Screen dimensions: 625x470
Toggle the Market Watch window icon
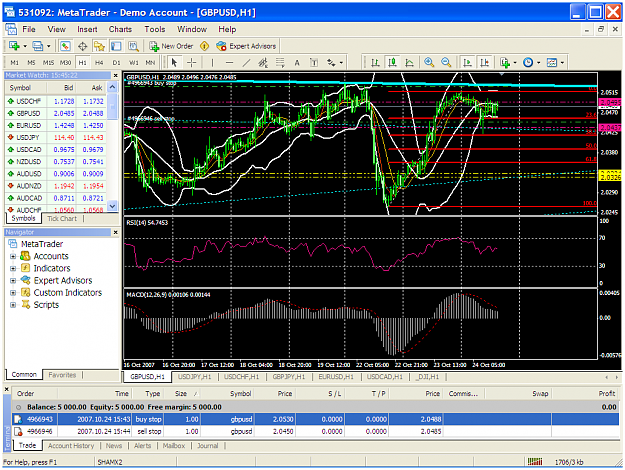pyautogui.click(x=65, y=46)
